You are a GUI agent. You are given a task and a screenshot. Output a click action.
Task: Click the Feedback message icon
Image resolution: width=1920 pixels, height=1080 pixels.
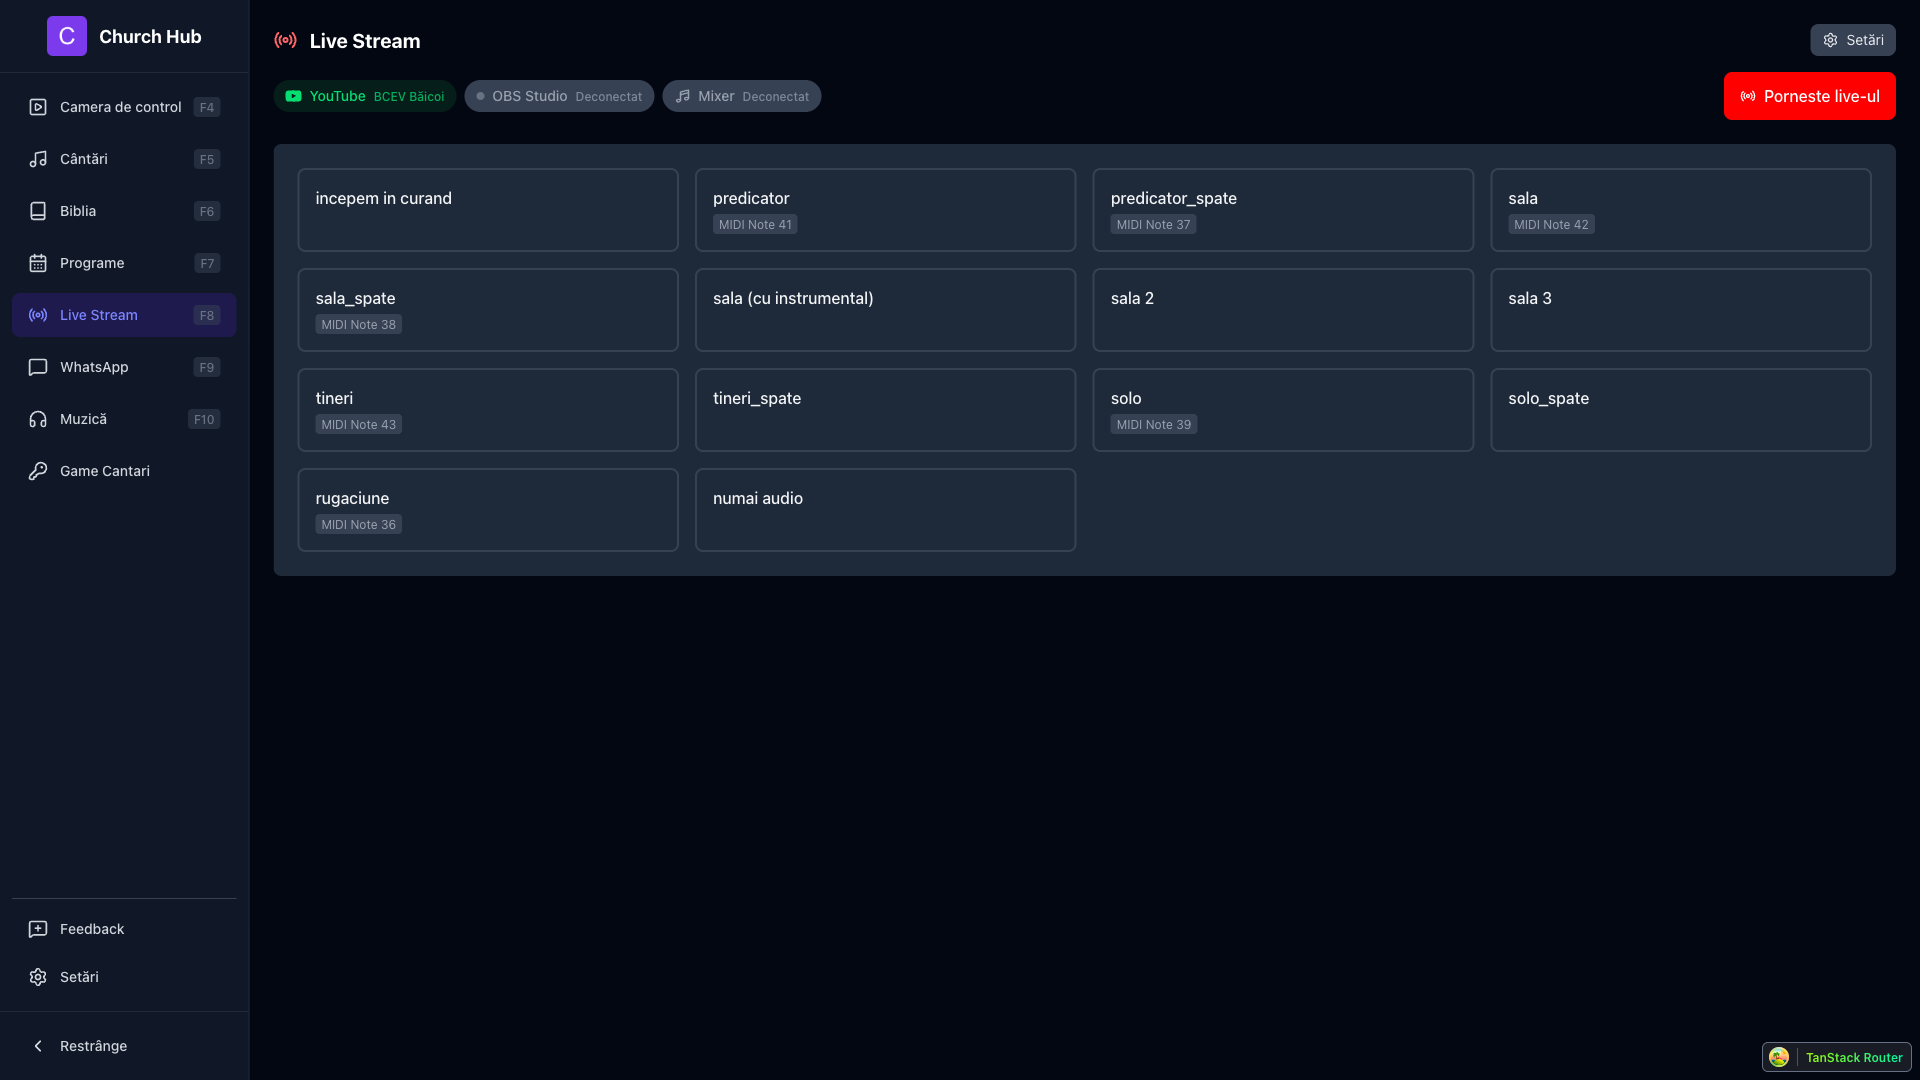(38, 929)
